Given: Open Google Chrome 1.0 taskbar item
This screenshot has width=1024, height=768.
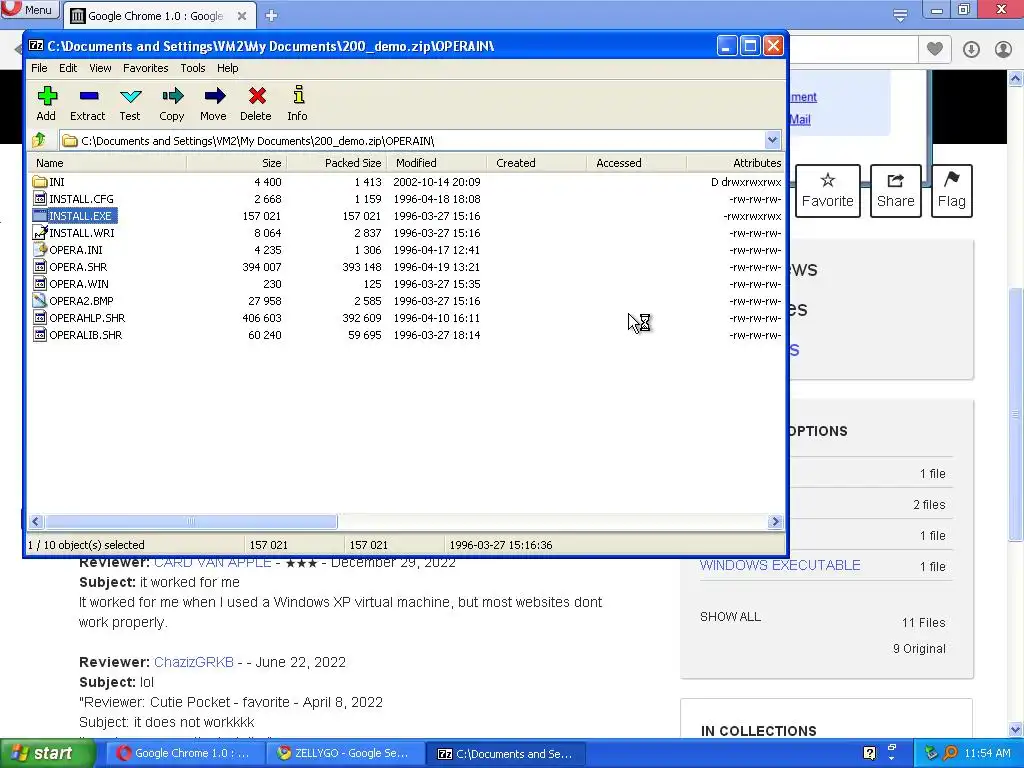Looking at the screenshot, I should pos(184,753).
